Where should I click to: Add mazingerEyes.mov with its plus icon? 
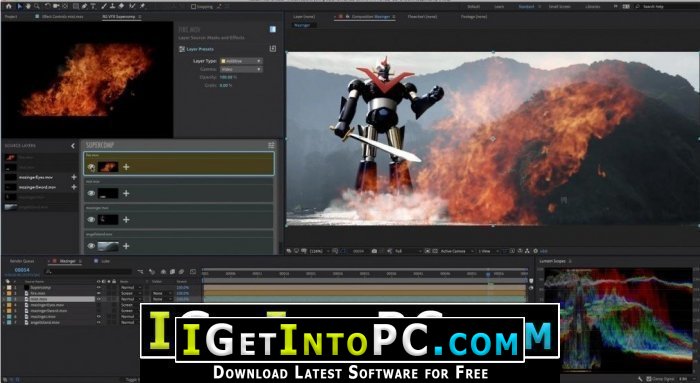point(74,177)
